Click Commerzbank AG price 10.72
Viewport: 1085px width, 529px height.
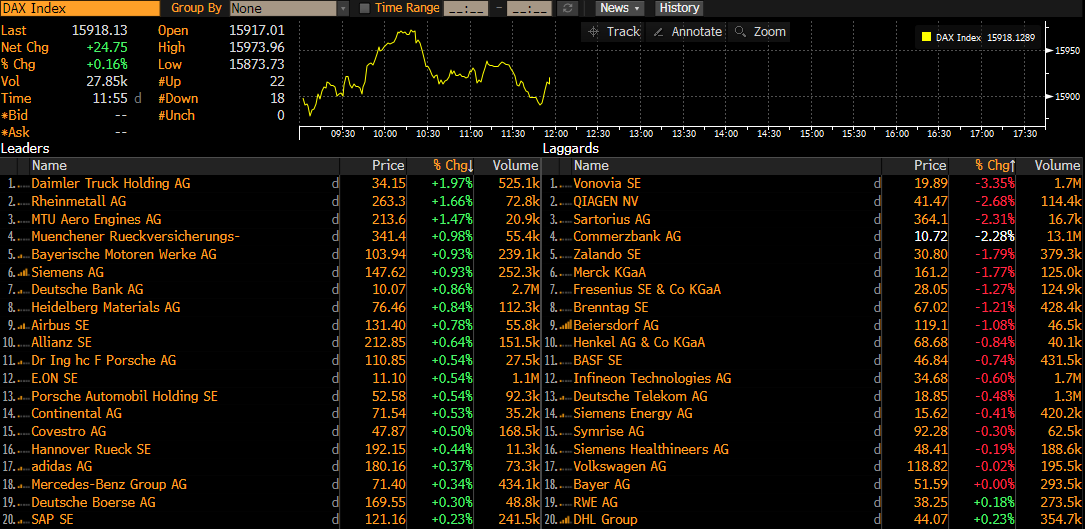(x=930, y=237)
